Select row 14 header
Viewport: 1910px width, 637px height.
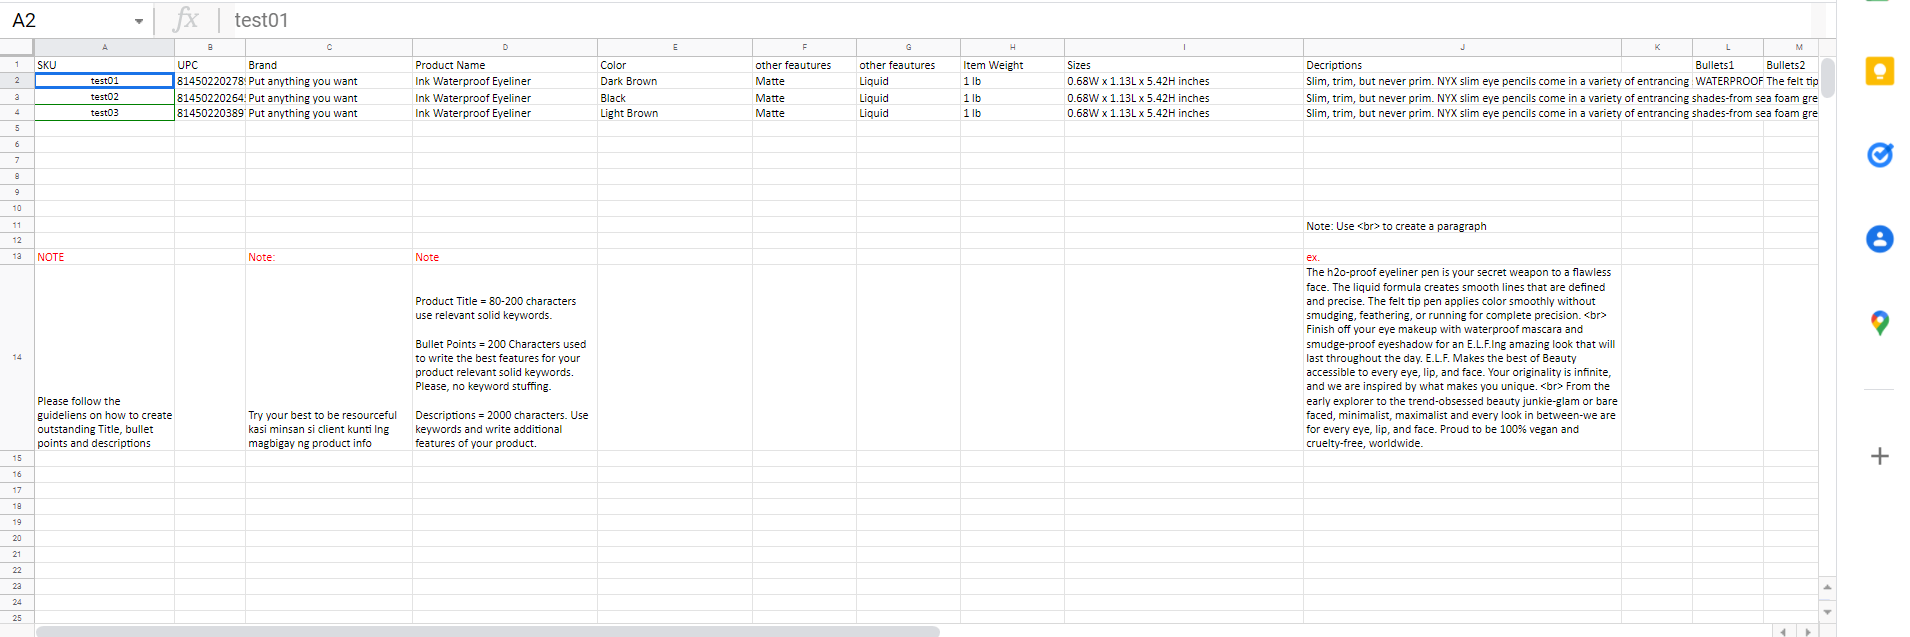click(x=17, y=357)
